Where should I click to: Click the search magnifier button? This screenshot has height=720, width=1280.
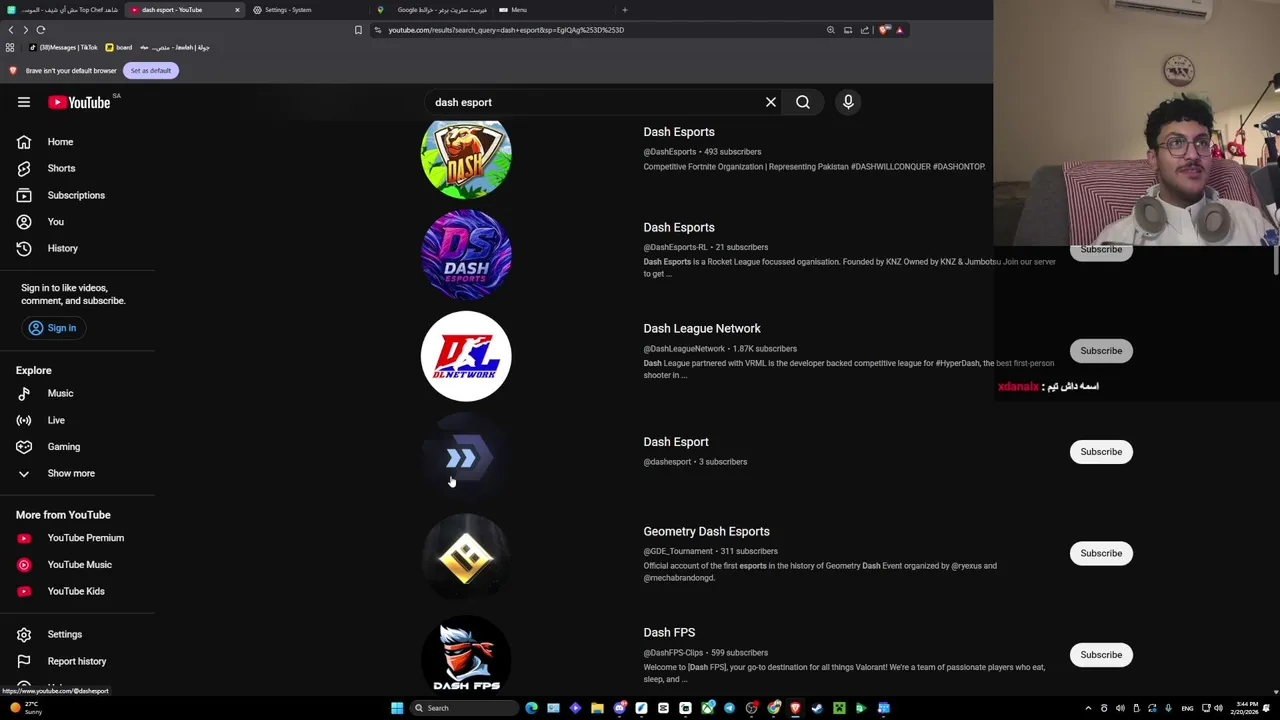point(803,102)
